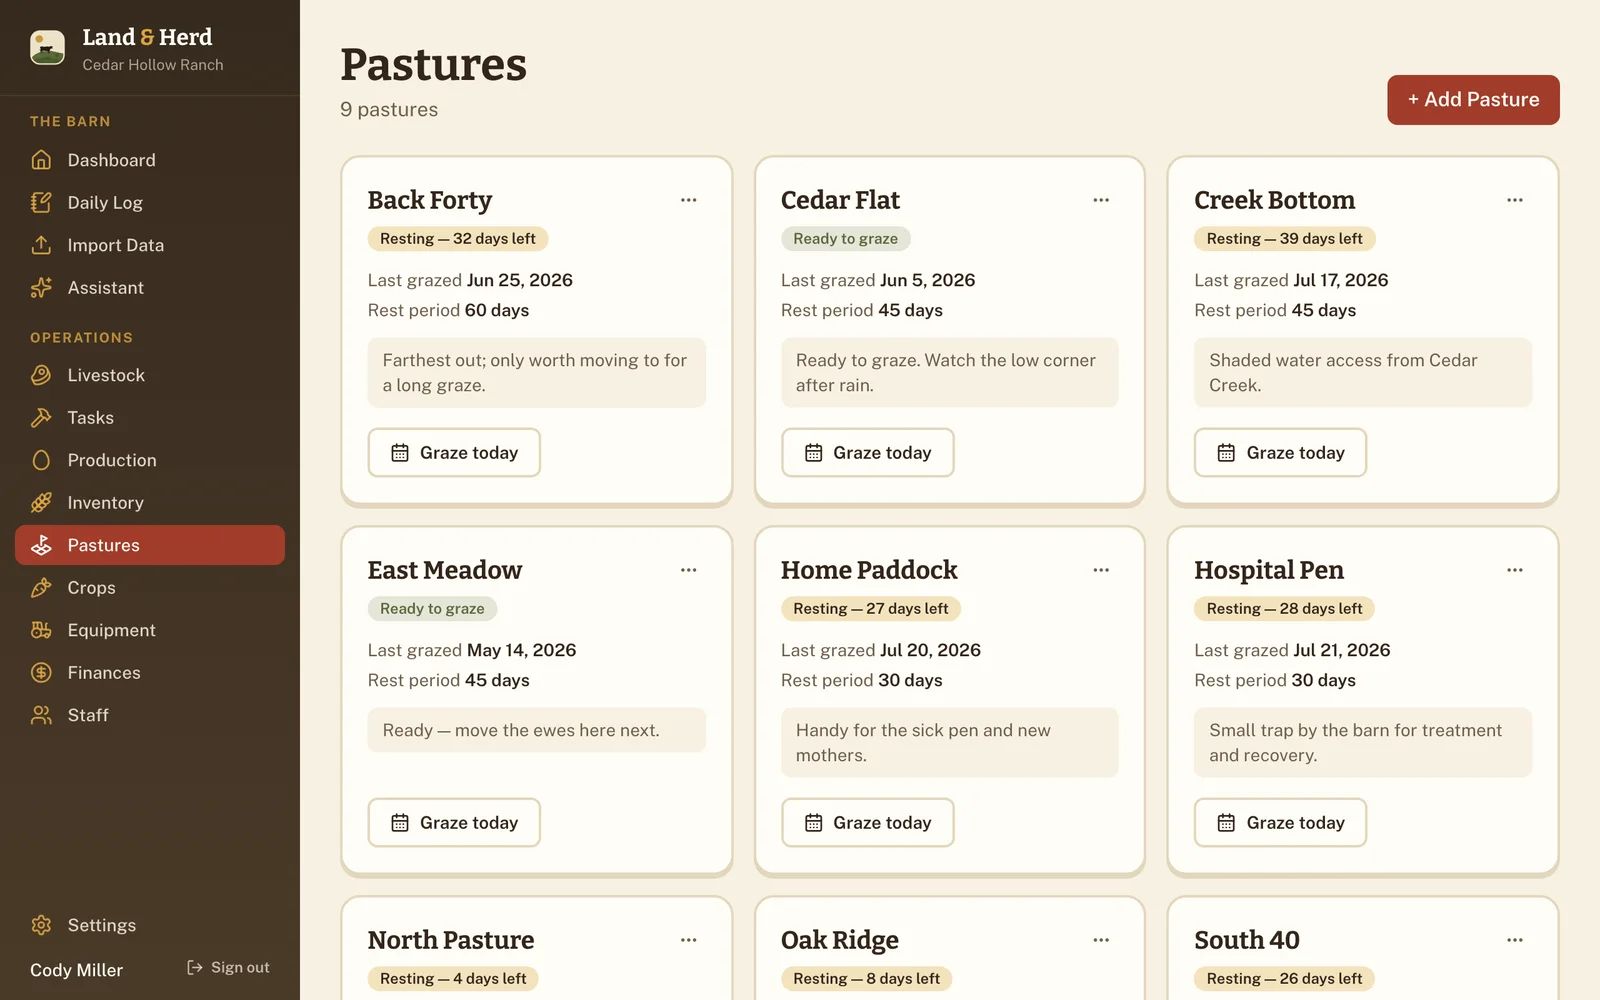Graze today on Hospital Pen

[1280, 823]
